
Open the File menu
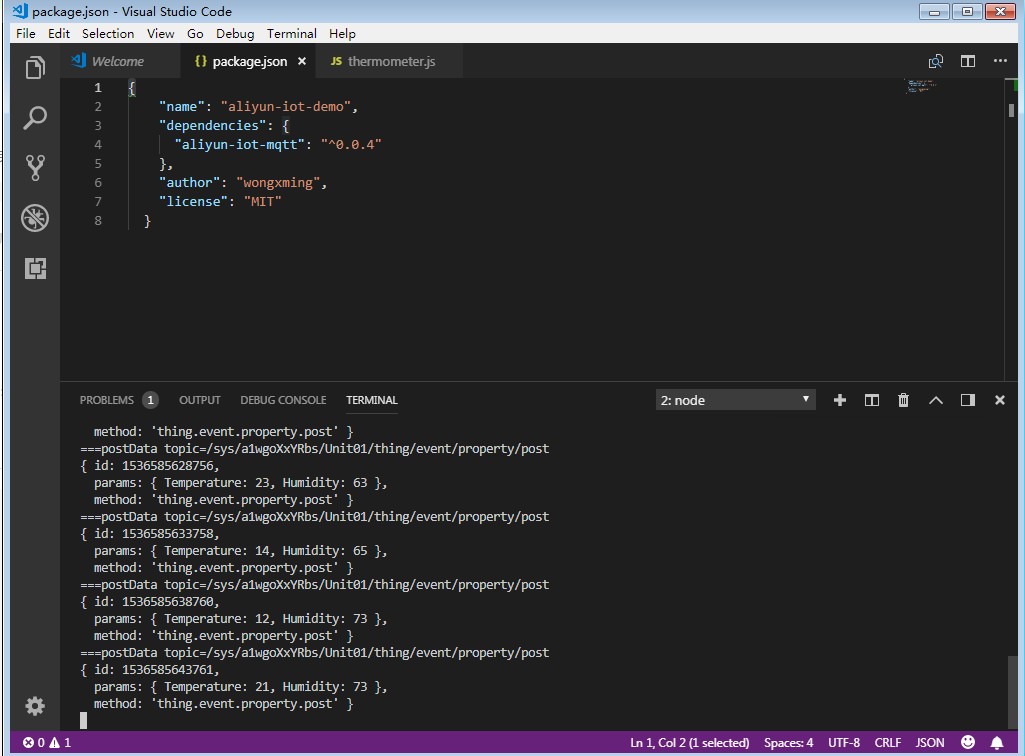[25, 33]
